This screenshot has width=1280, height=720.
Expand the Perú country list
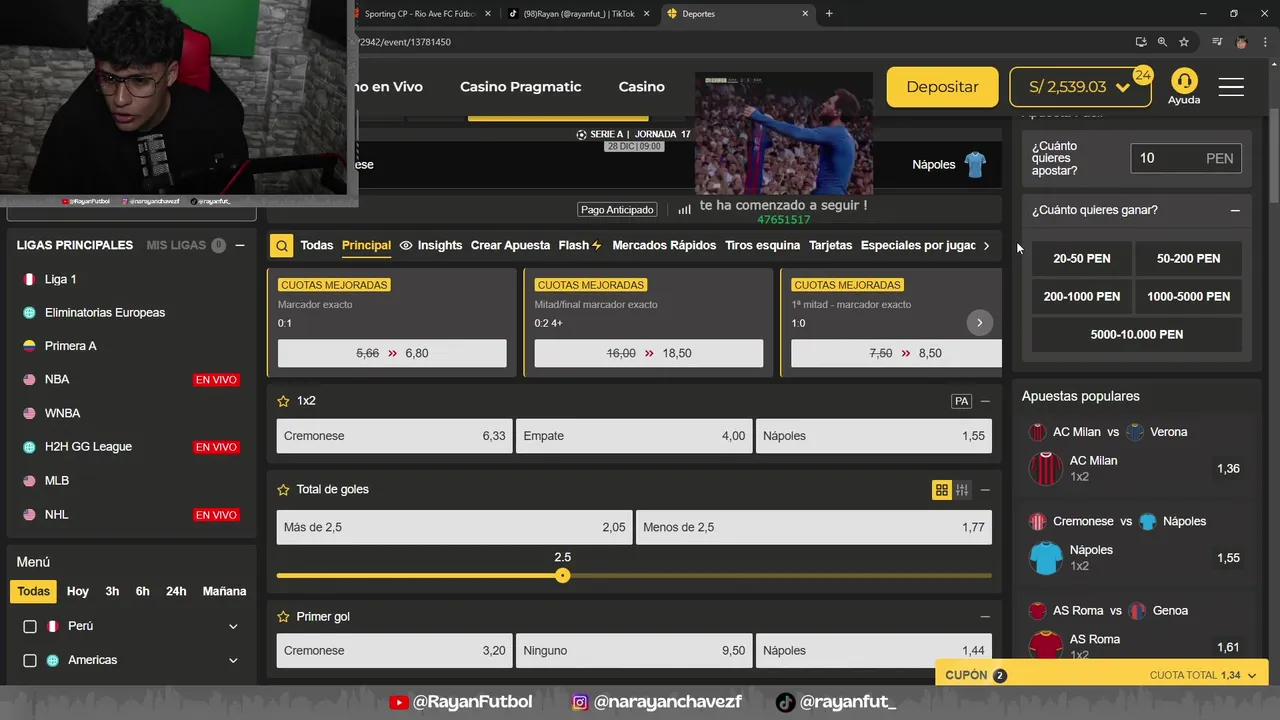click(233, 627)
